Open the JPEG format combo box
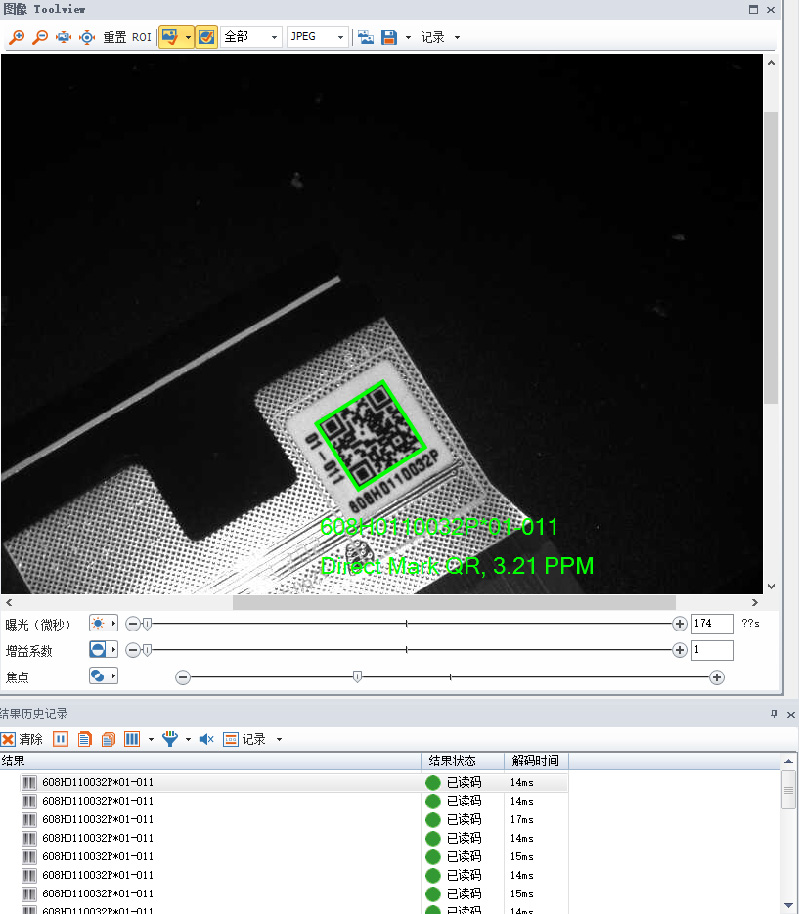The width and height of the screenshot is (799, 914). point(318,37)
